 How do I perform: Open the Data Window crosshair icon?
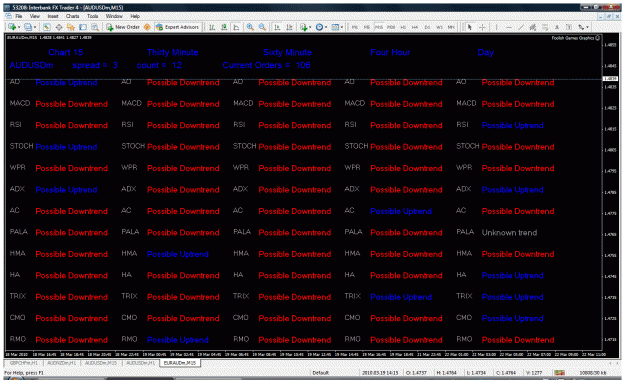[x=59, y=27]
